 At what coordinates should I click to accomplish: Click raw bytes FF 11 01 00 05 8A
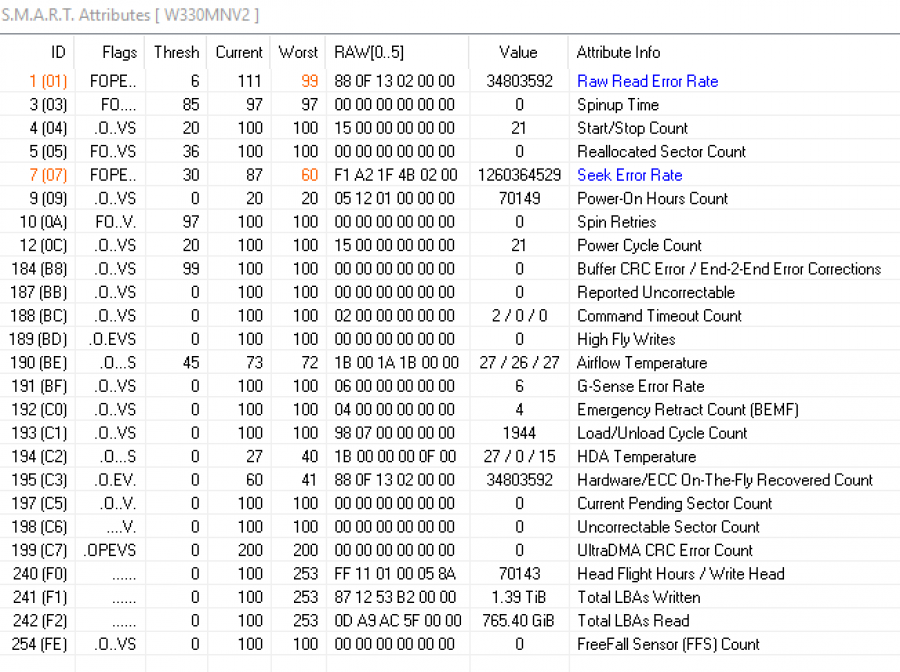pyautogui.click(x=395, y=574)
